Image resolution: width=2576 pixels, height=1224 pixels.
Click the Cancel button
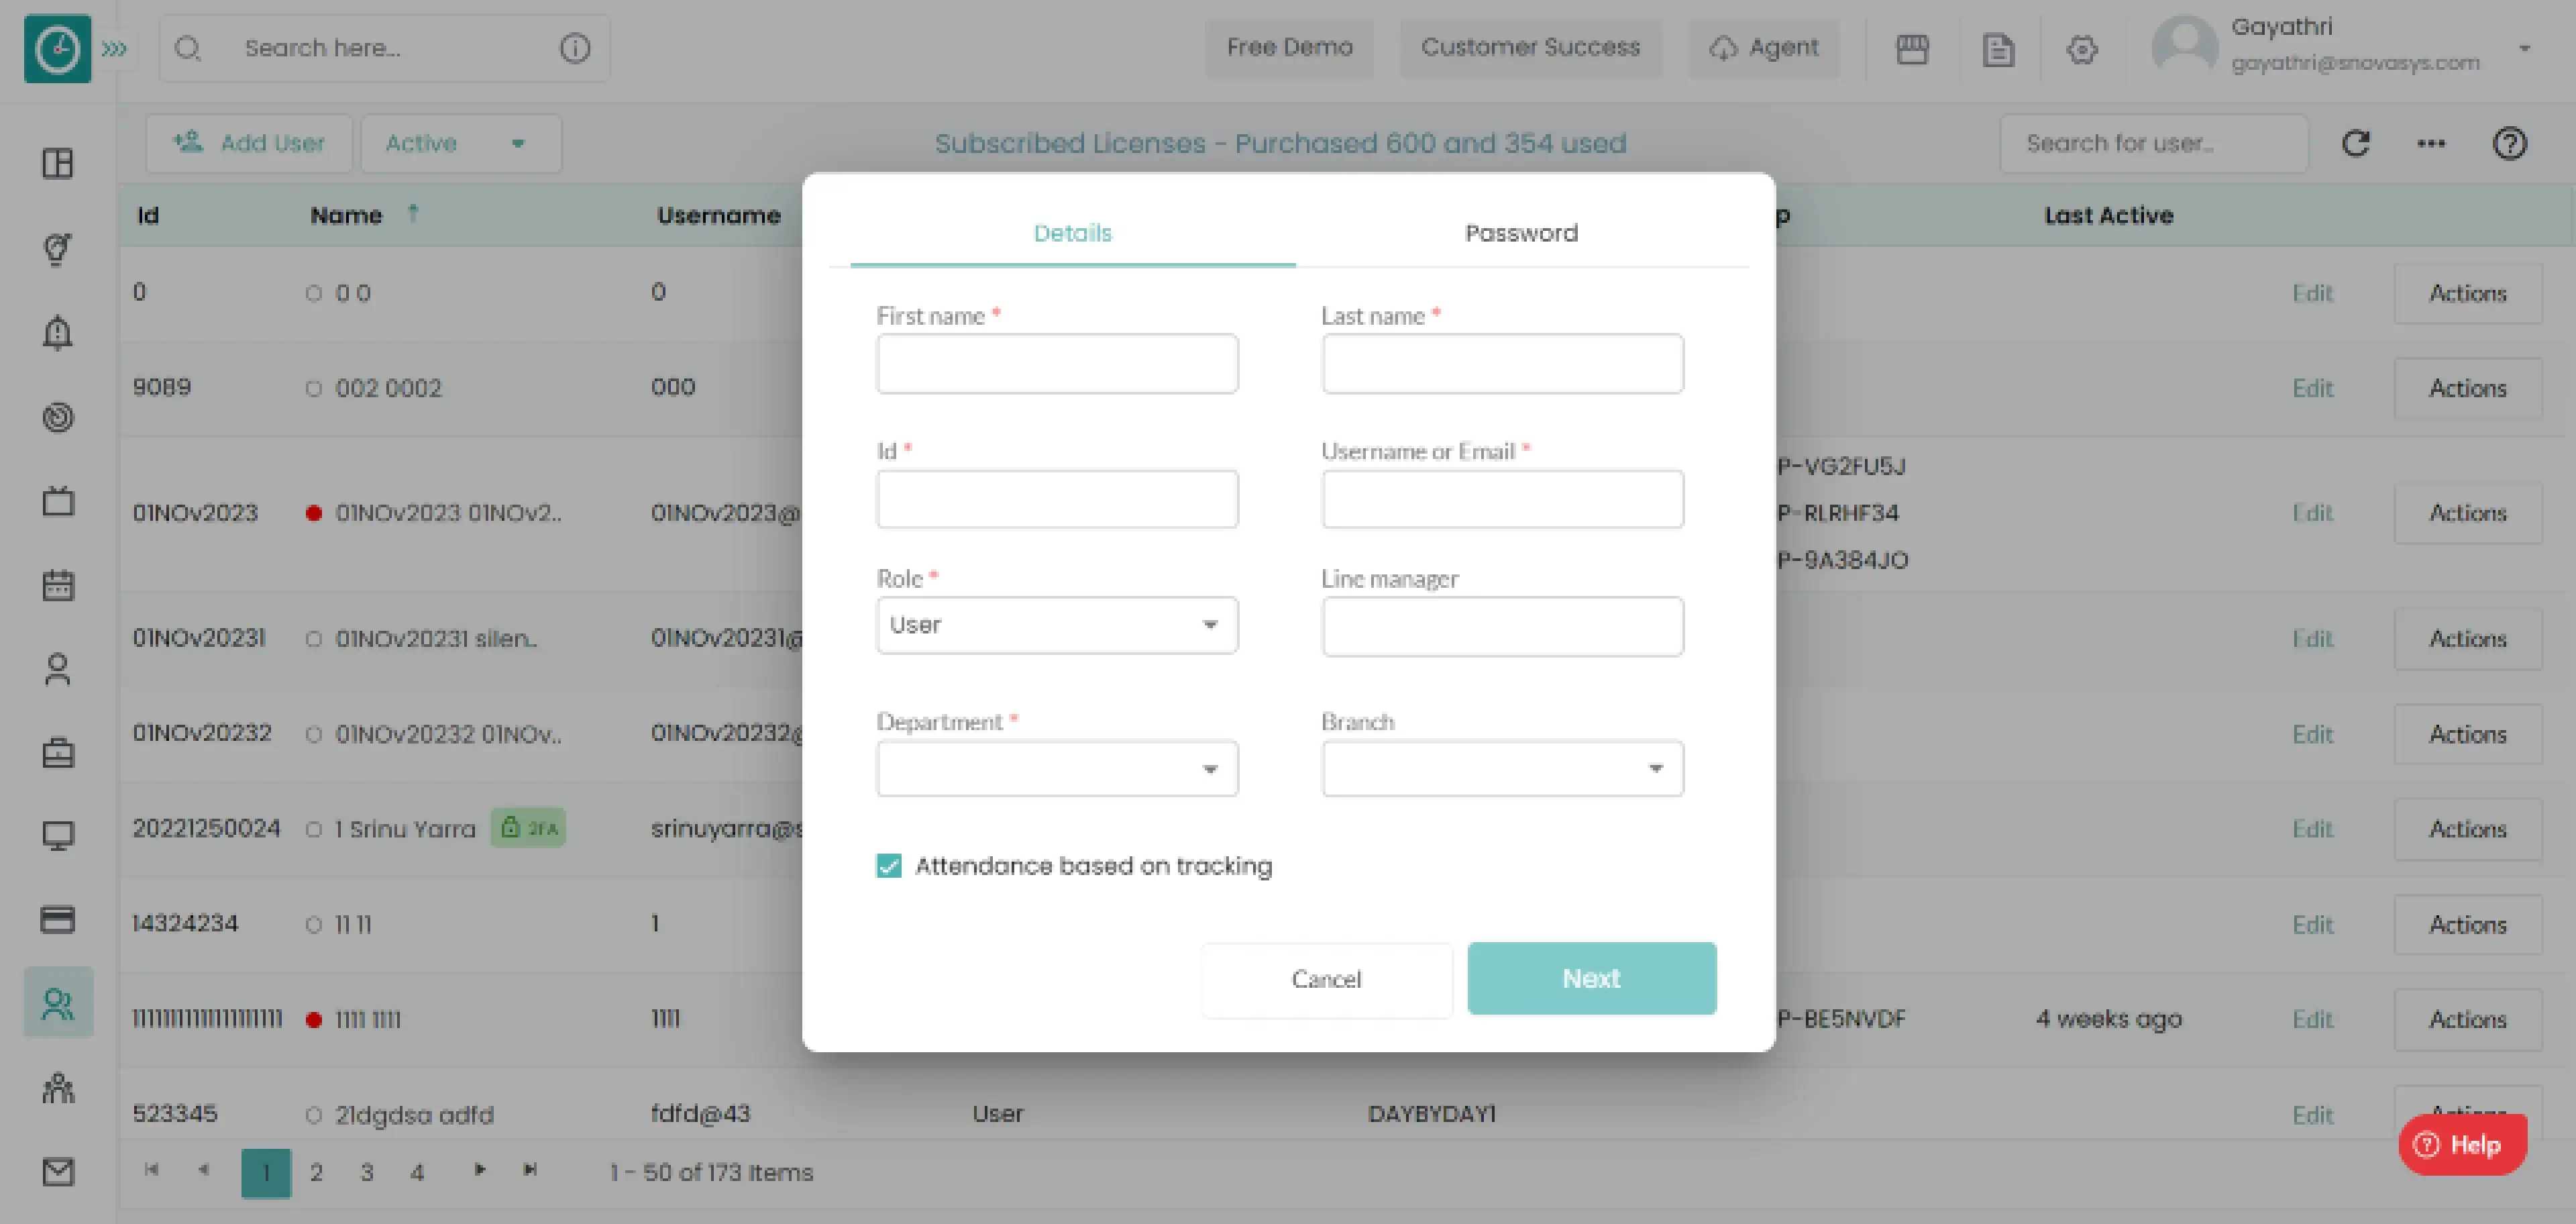[x=1326, y=979]
